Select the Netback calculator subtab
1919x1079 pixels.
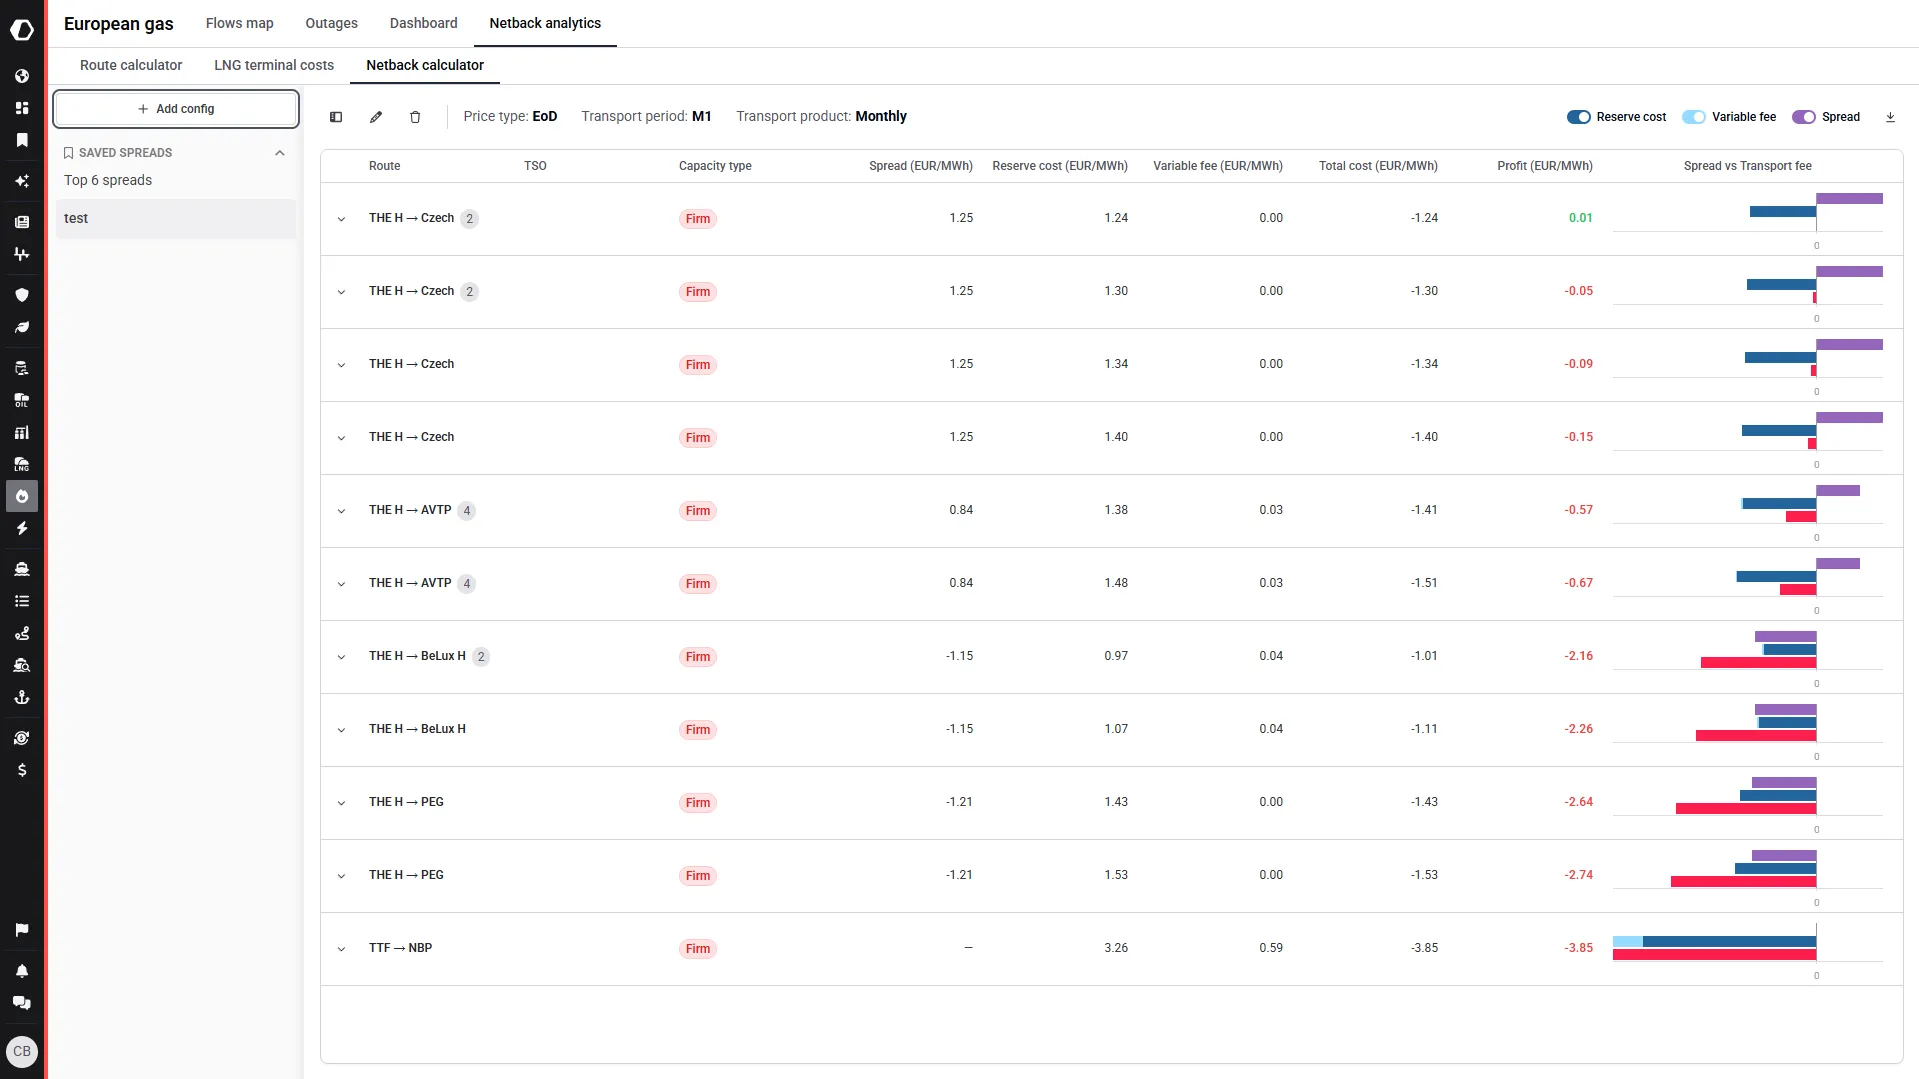pyautogui.click(x=425, y=65)
